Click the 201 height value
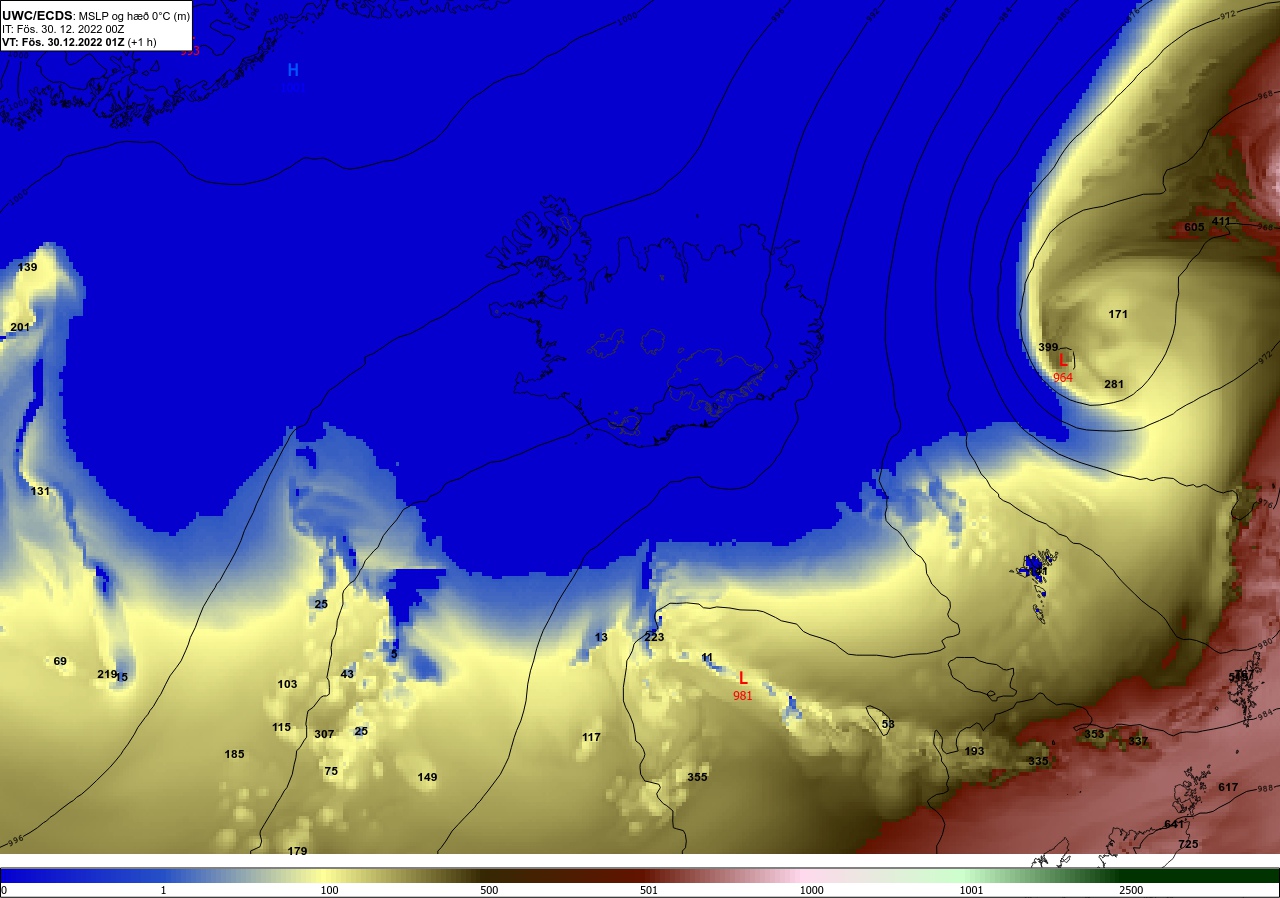 (20, 328)
